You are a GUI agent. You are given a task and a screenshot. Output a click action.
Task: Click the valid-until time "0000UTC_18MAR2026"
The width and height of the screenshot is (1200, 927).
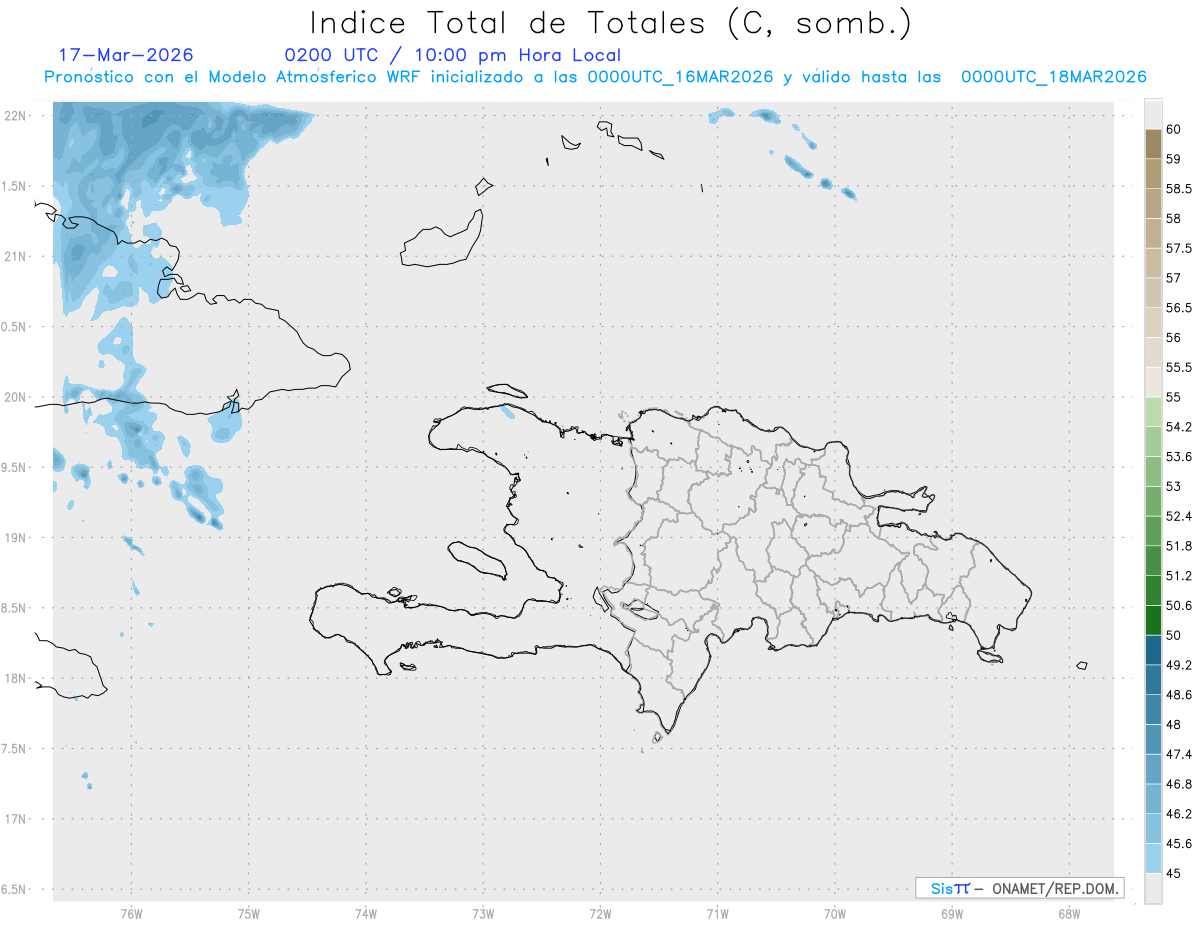click(1053, 77)
